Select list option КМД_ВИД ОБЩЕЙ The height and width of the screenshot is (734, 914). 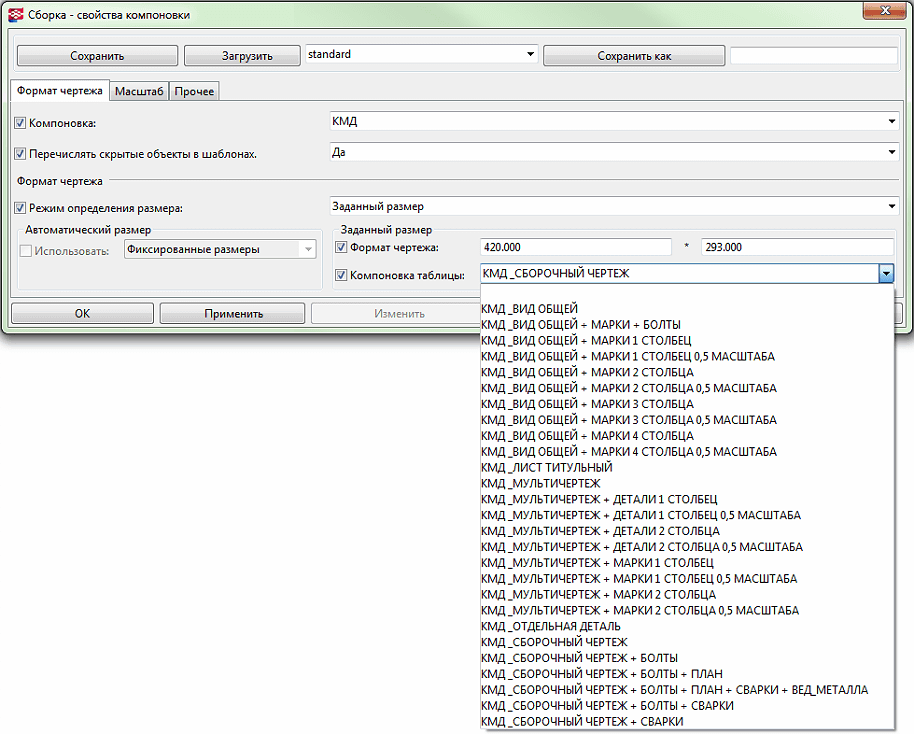click(x=687, y=309)
